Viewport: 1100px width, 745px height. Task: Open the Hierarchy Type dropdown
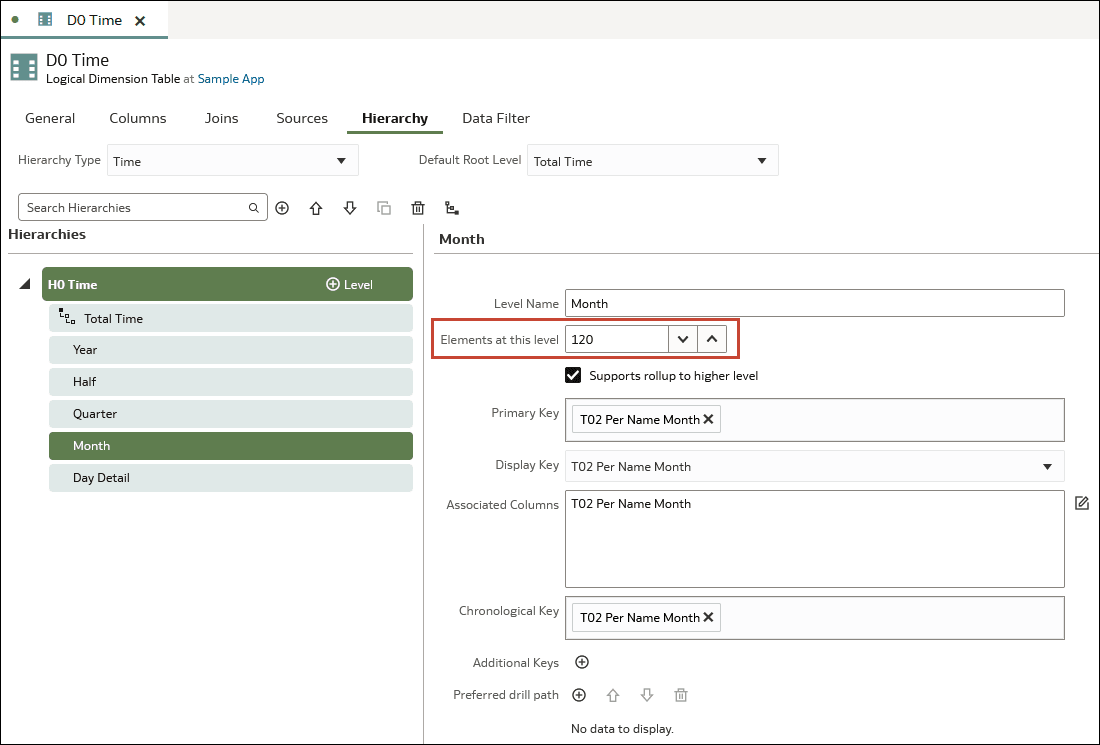point(232,161)
